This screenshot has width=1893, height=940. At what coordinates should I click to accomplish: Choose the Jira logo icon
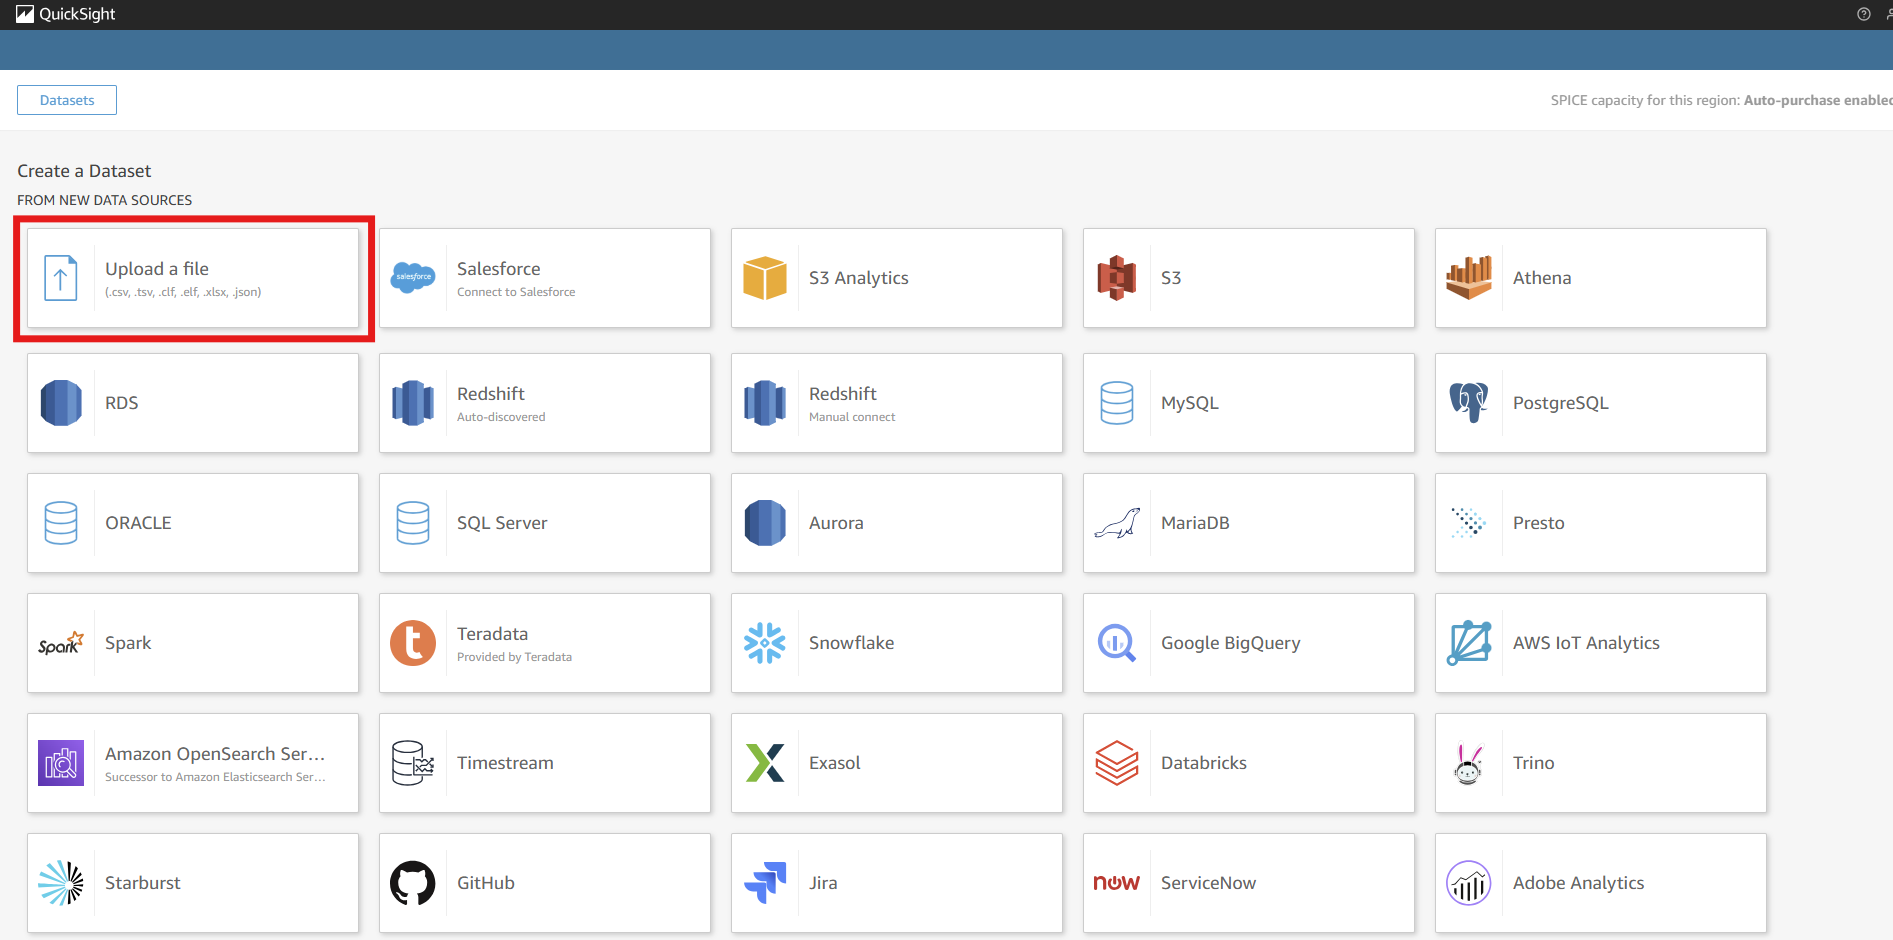(x=765, y=883)
